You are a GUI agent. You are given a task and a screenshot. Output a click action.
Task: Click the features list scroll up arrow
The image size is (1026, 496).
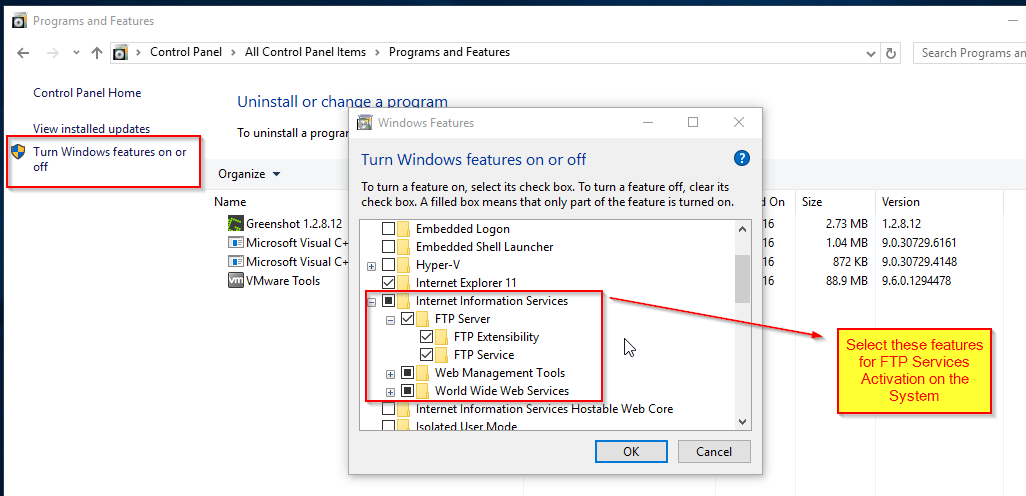pyautogui.click(x=742, y=229)
